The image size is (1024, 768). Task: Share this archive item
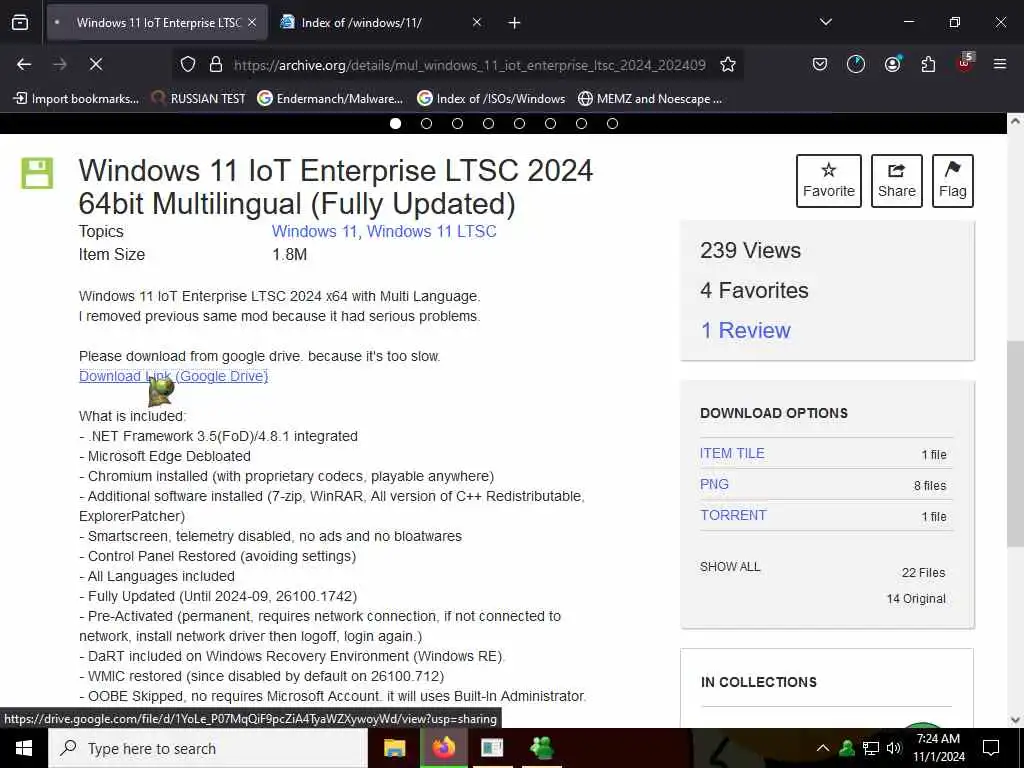pos(897,181)
